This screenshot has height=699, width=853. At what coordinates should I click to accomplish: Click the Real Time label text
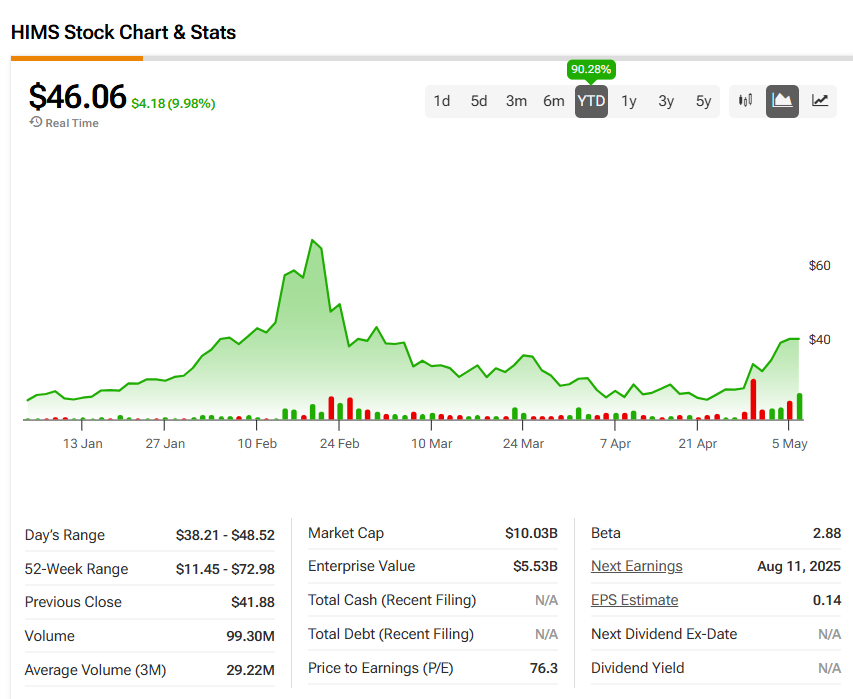point(72,123)
